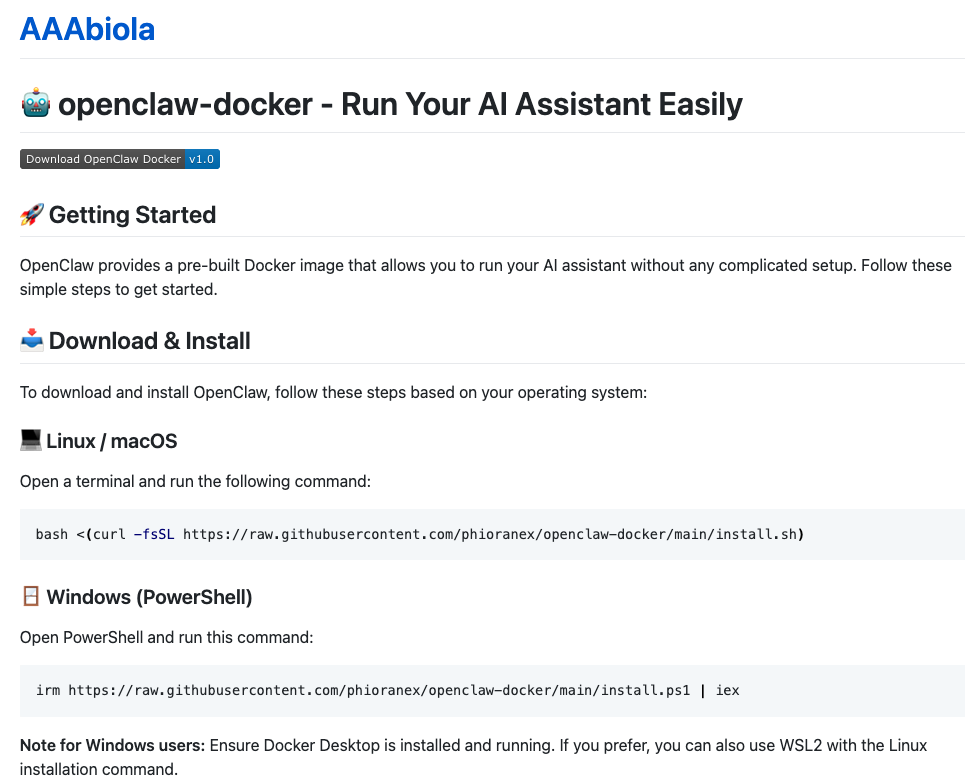Click inside the bash curl command block
This screenshot has height=782, width=965.
(880, 534)
